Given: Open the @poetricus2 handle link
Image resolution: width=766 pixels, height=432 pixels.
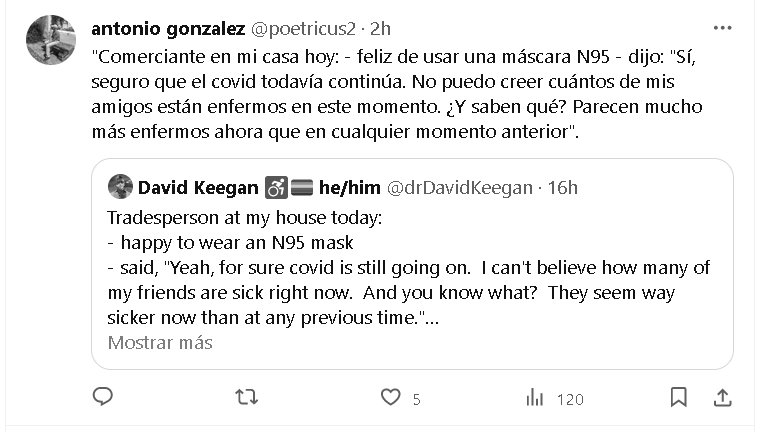Looking at the screenshot, I should pos(309,27).
